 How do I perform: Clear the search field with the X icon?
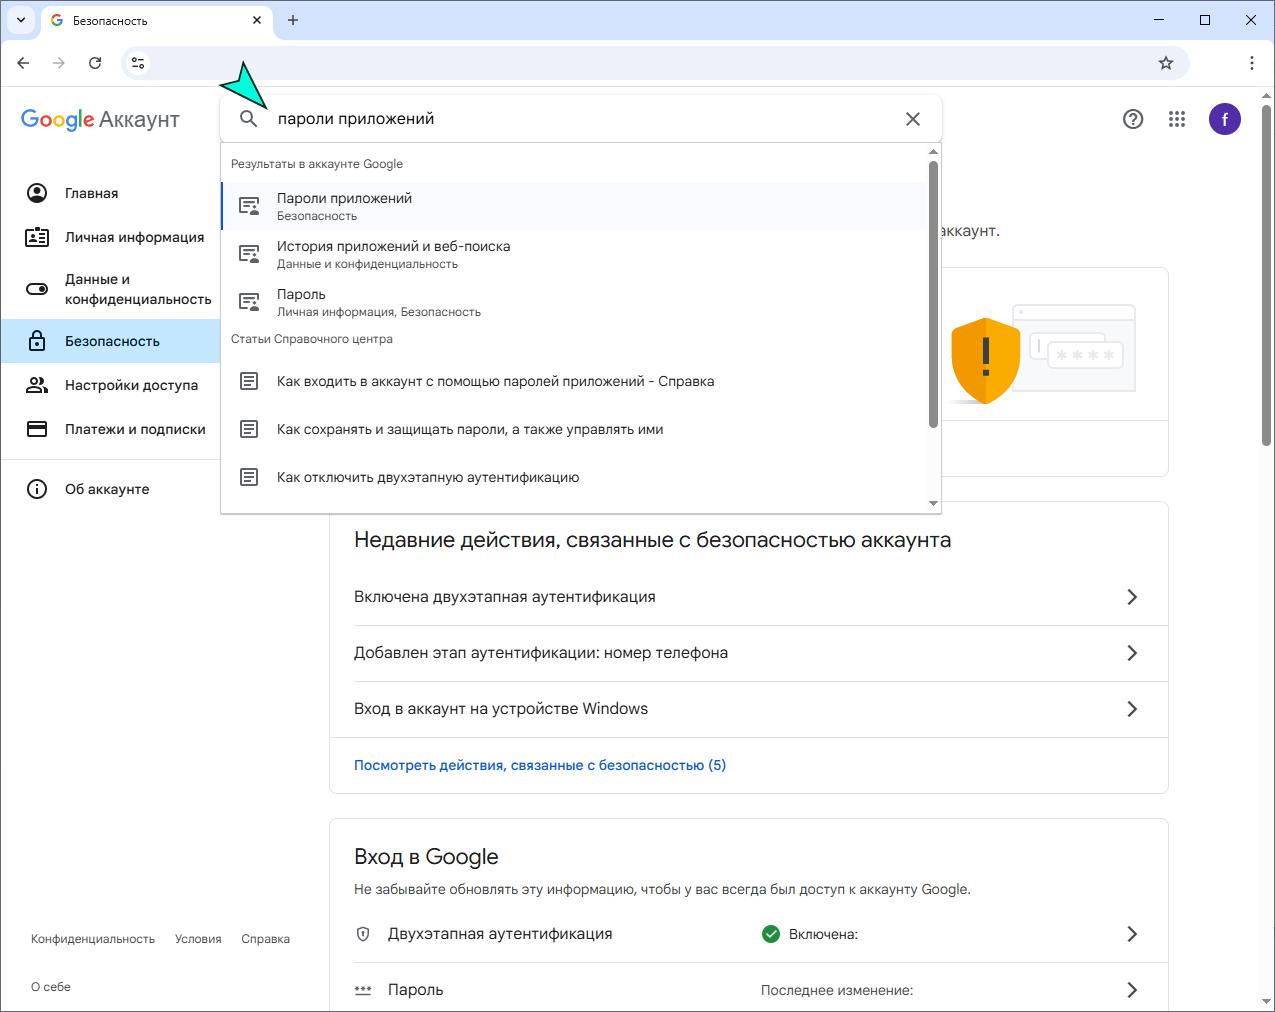(x=913, y=118)
